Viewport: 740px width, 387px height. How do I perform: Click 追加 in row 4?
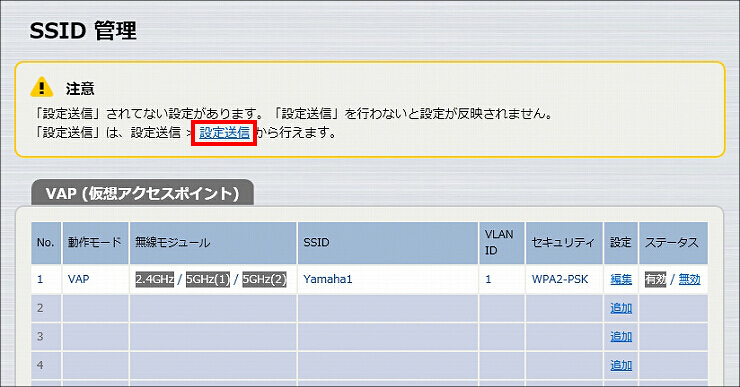coord(621,365)
